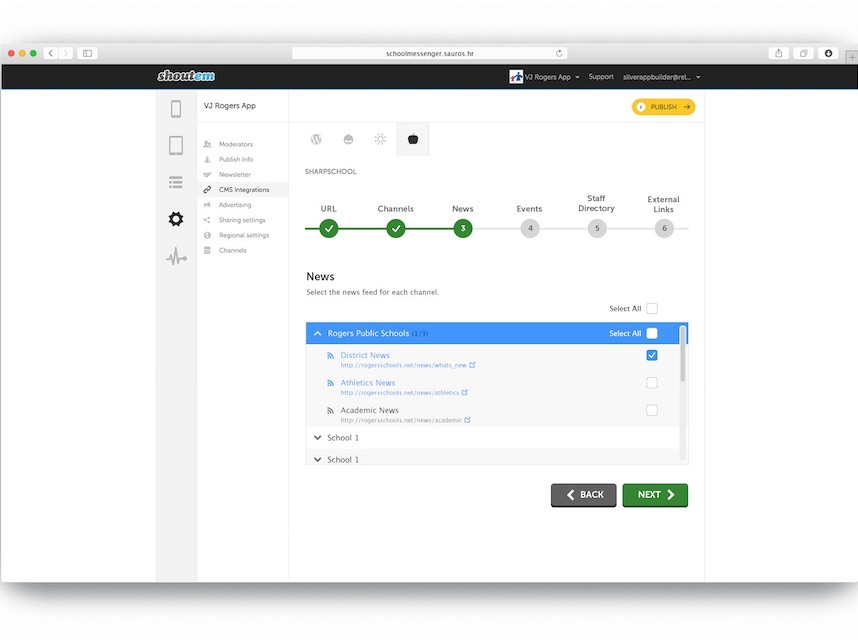Click the green NEXT button
Screen dimensions: 858x644
[655, 495]
